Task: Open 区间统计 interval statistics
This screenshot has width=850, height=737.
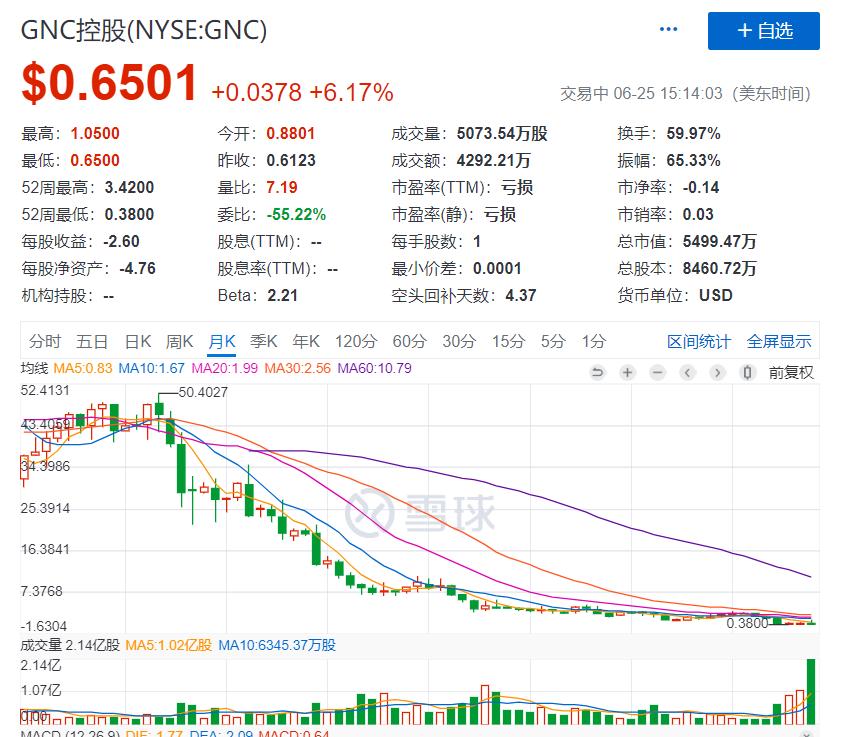Action: (x=697, y=341)
